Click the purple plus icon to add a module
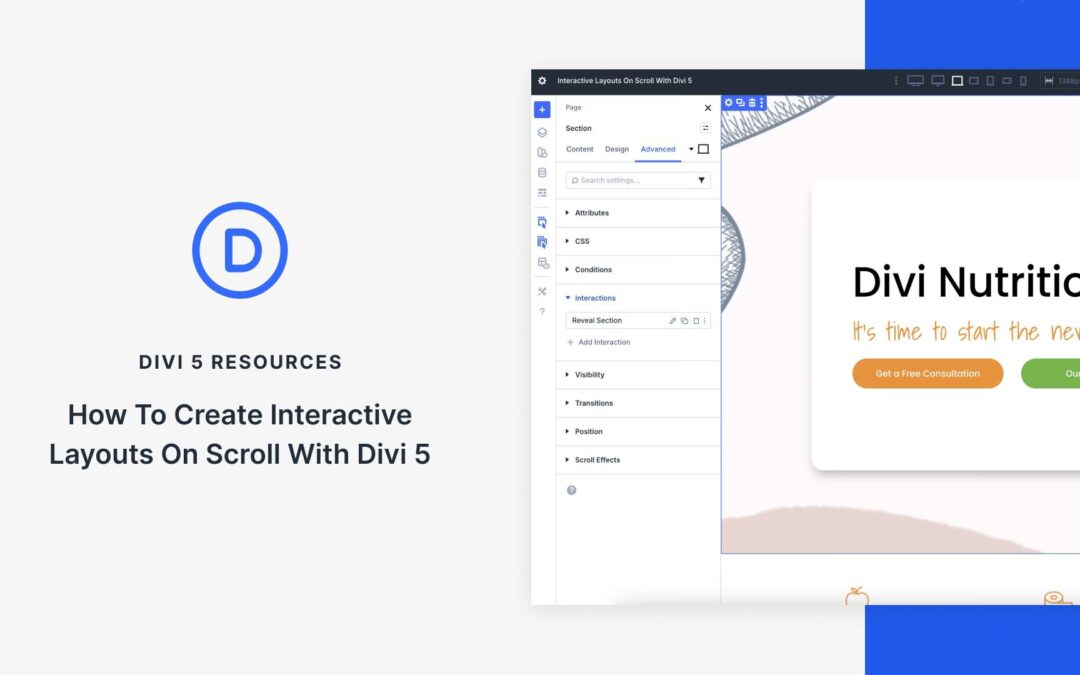 [x=541, y=109]
